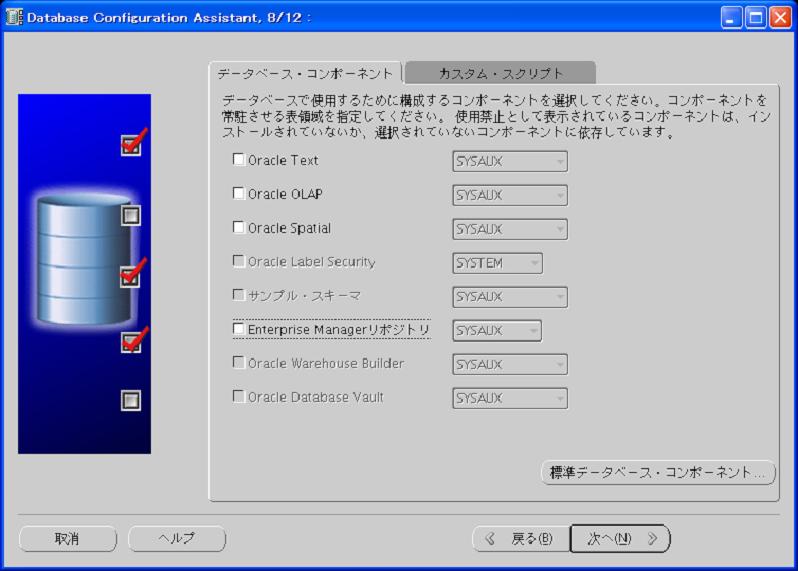
Task: Click the 取消 cancel button
Action: point(68,538)
